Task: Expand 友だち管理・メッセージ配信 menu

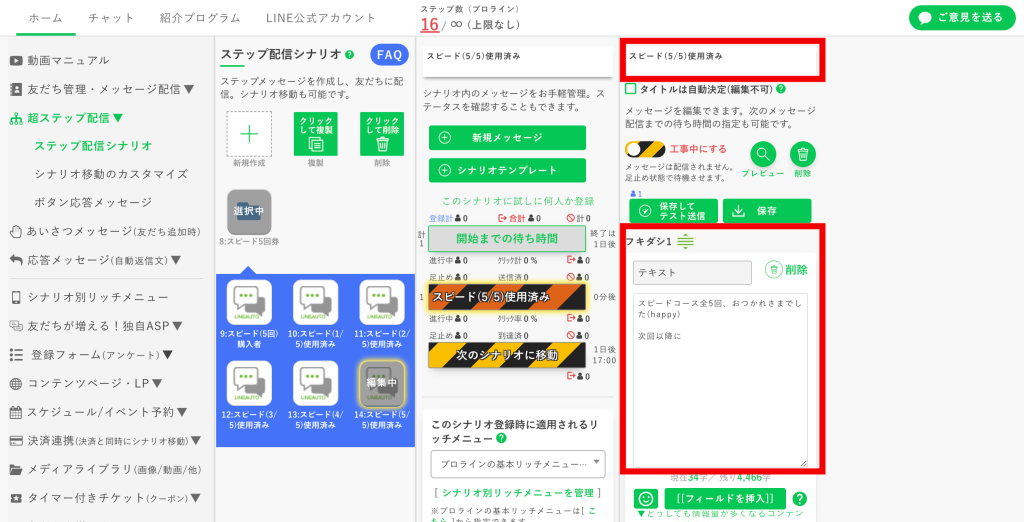Action: pyautogui.click(x=102, y=89)
